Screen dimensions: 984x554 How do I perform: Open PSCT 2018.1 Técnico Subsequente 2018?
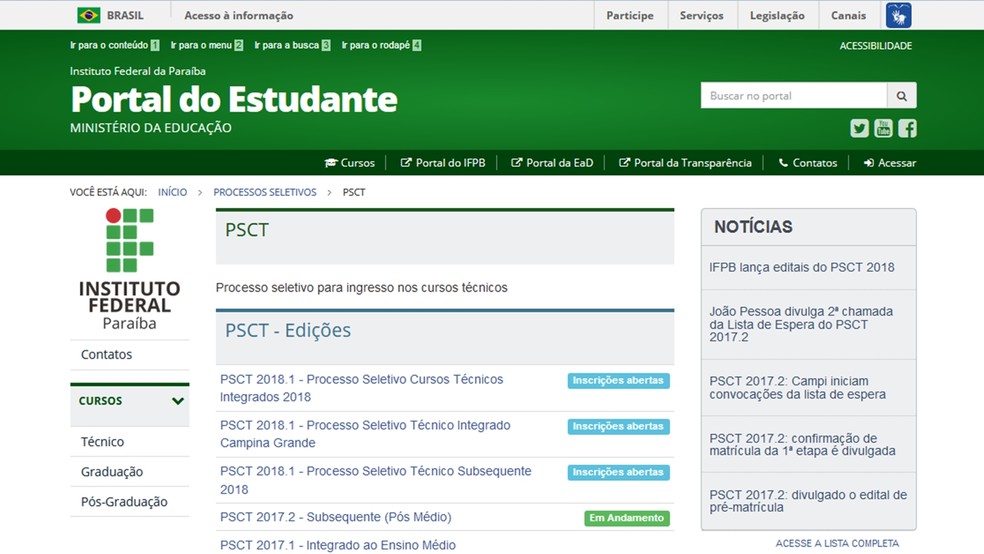coord(375,480)
